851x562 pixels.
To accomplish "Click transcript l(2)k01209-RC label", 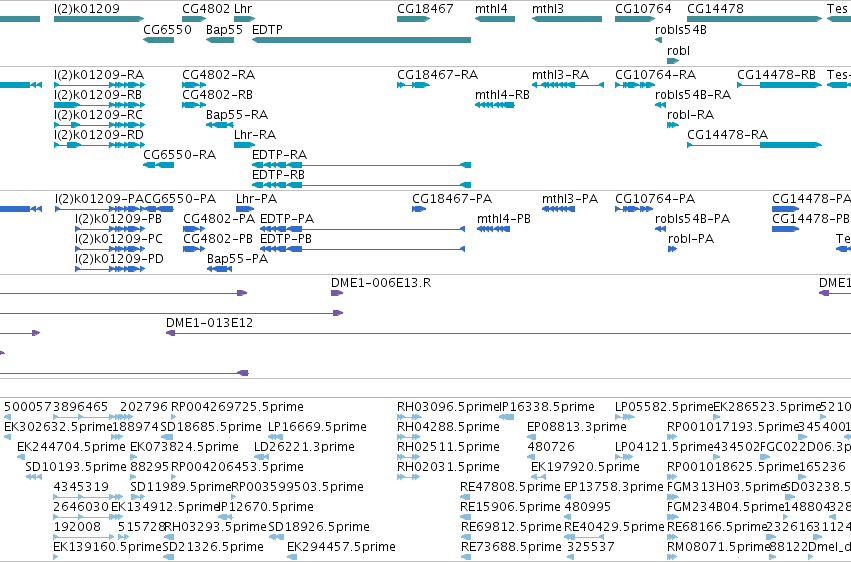I will tap(98, 114).
